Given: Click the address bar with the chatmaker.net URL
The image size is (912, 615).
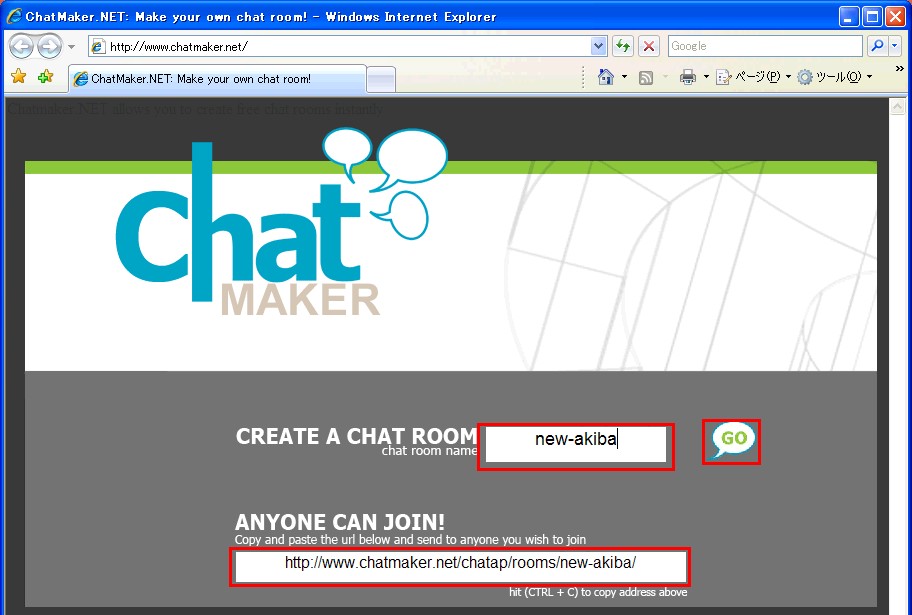Looking at the screenshot, I should [347, 47].
